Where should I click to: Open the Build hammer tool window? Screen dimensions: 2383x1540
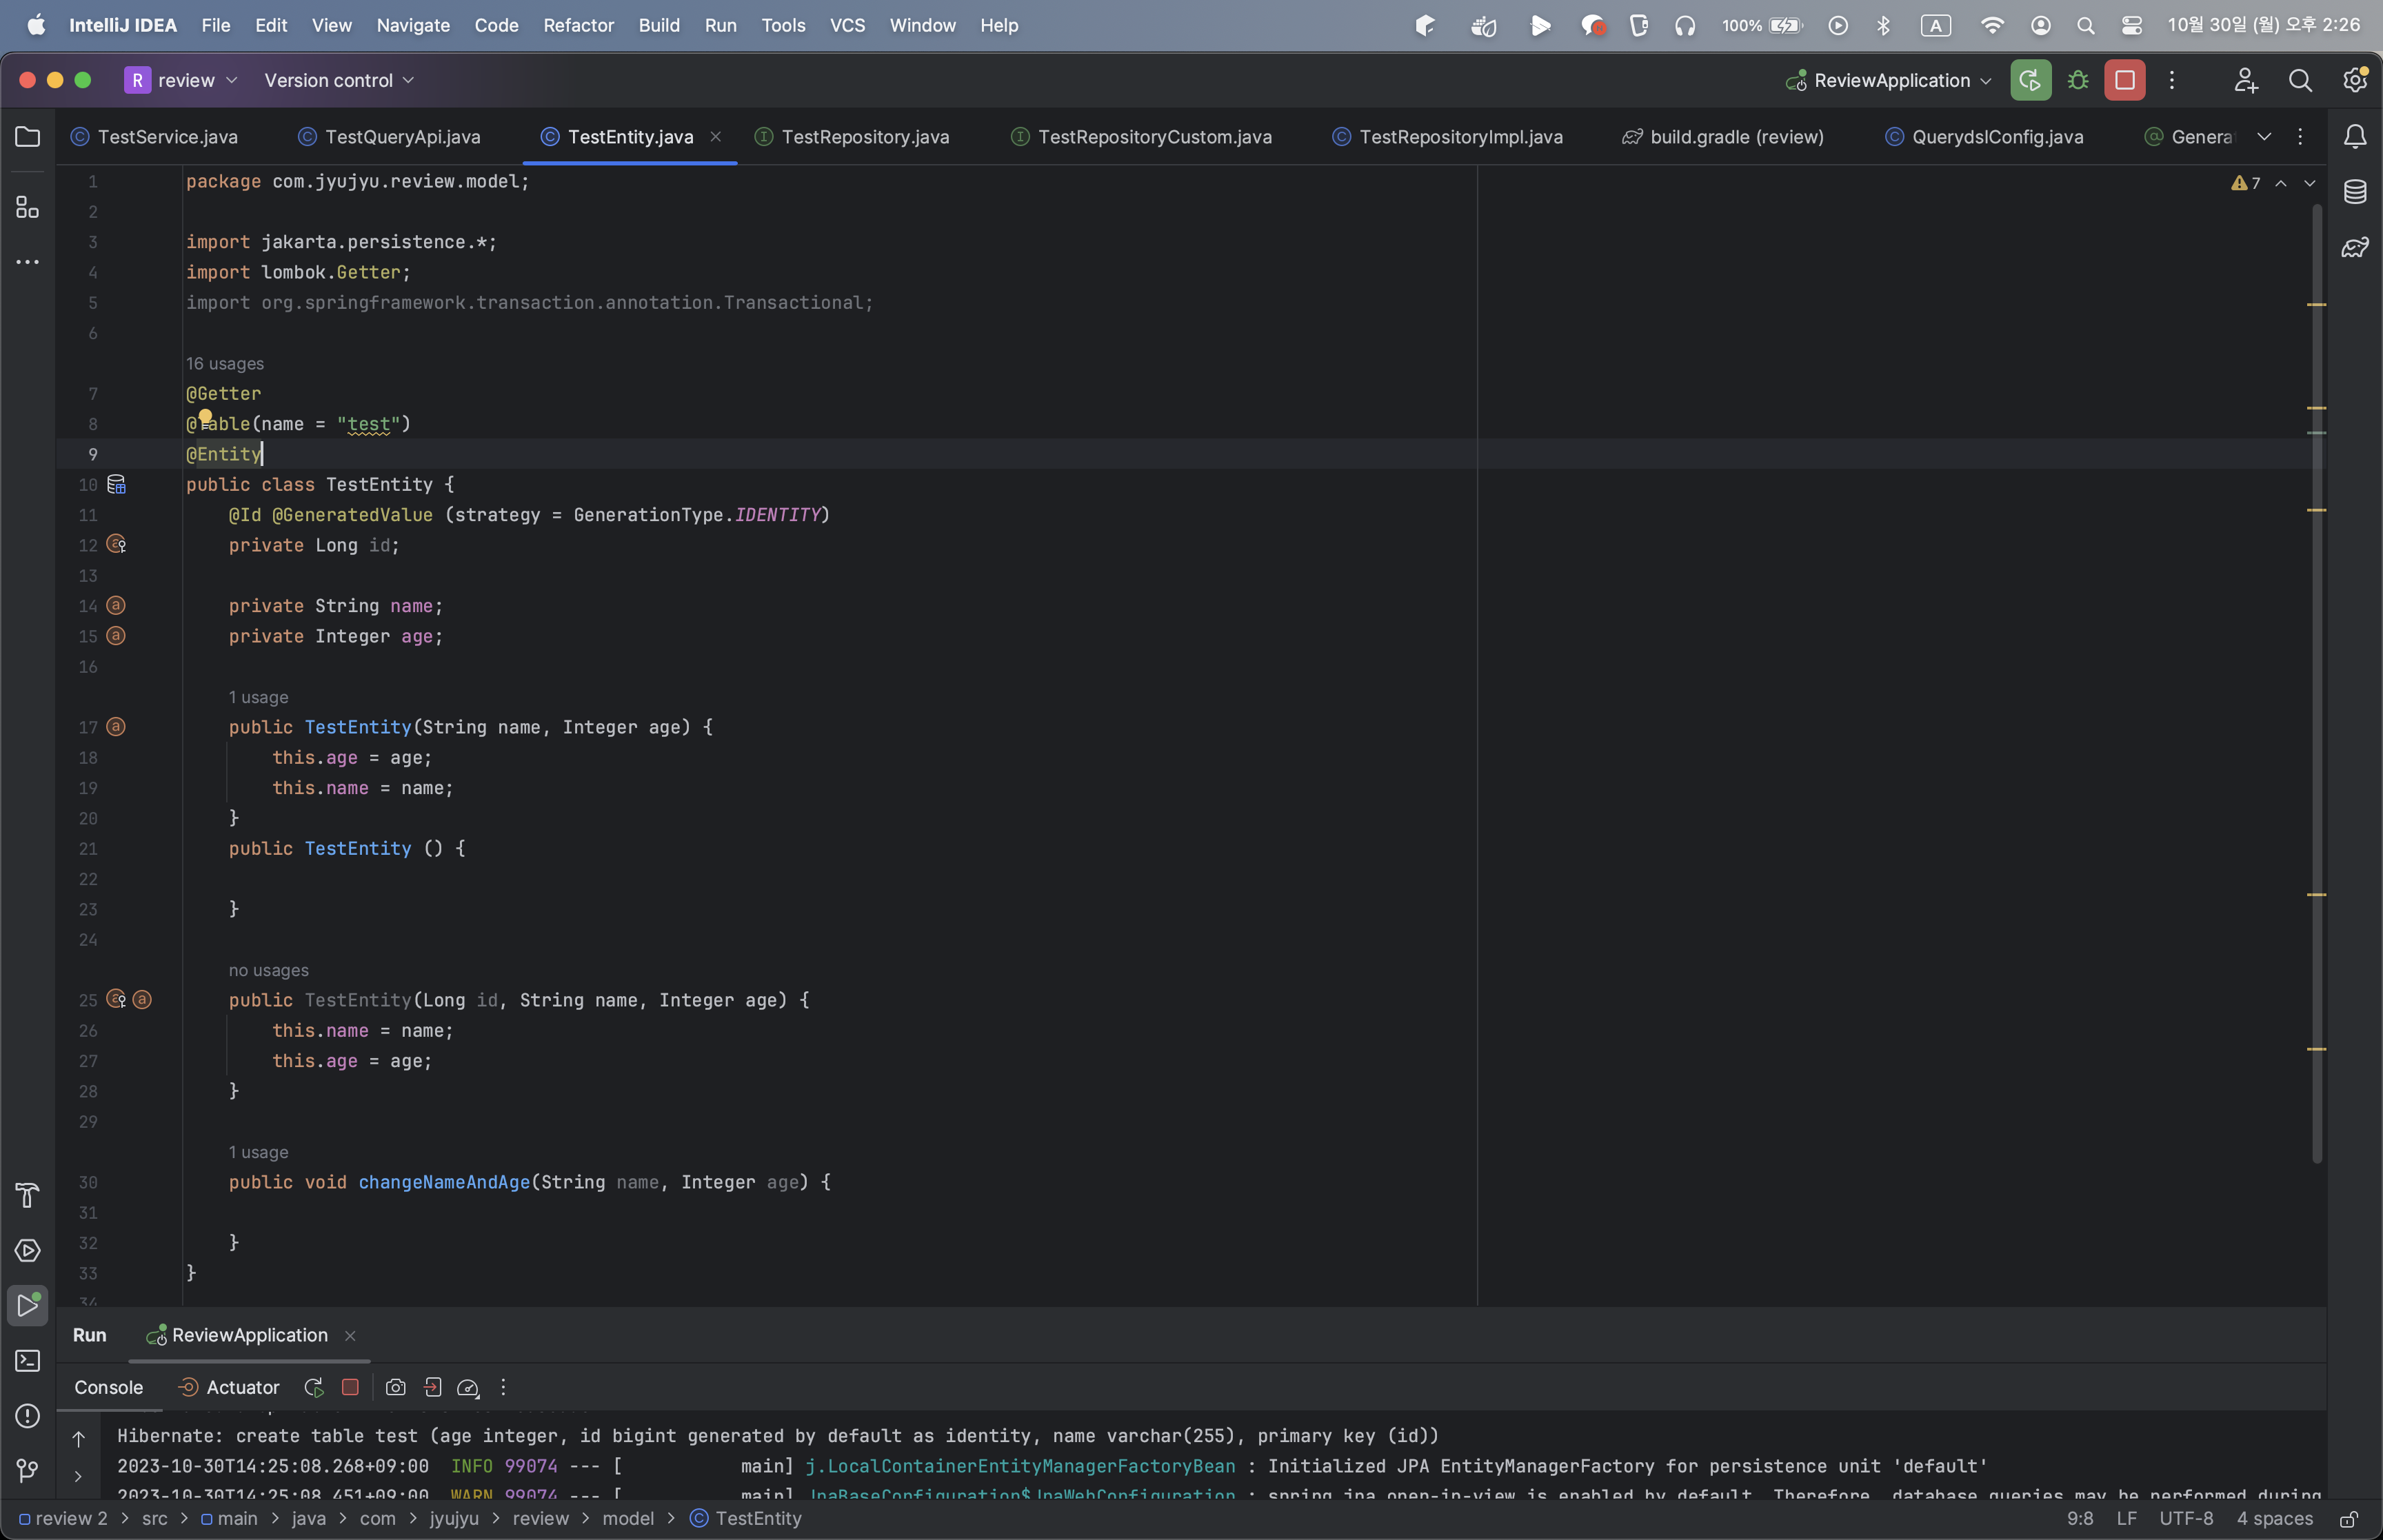click(28, 1195)
